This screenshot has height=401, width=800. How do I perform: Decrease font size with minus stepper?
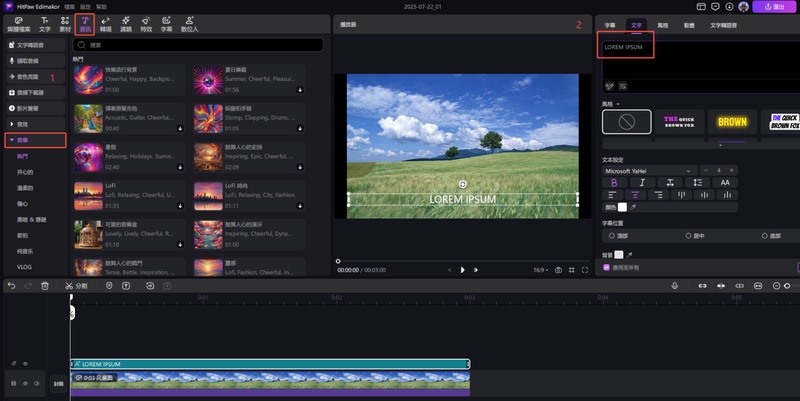pyautogui.click(x=706, y=170)
